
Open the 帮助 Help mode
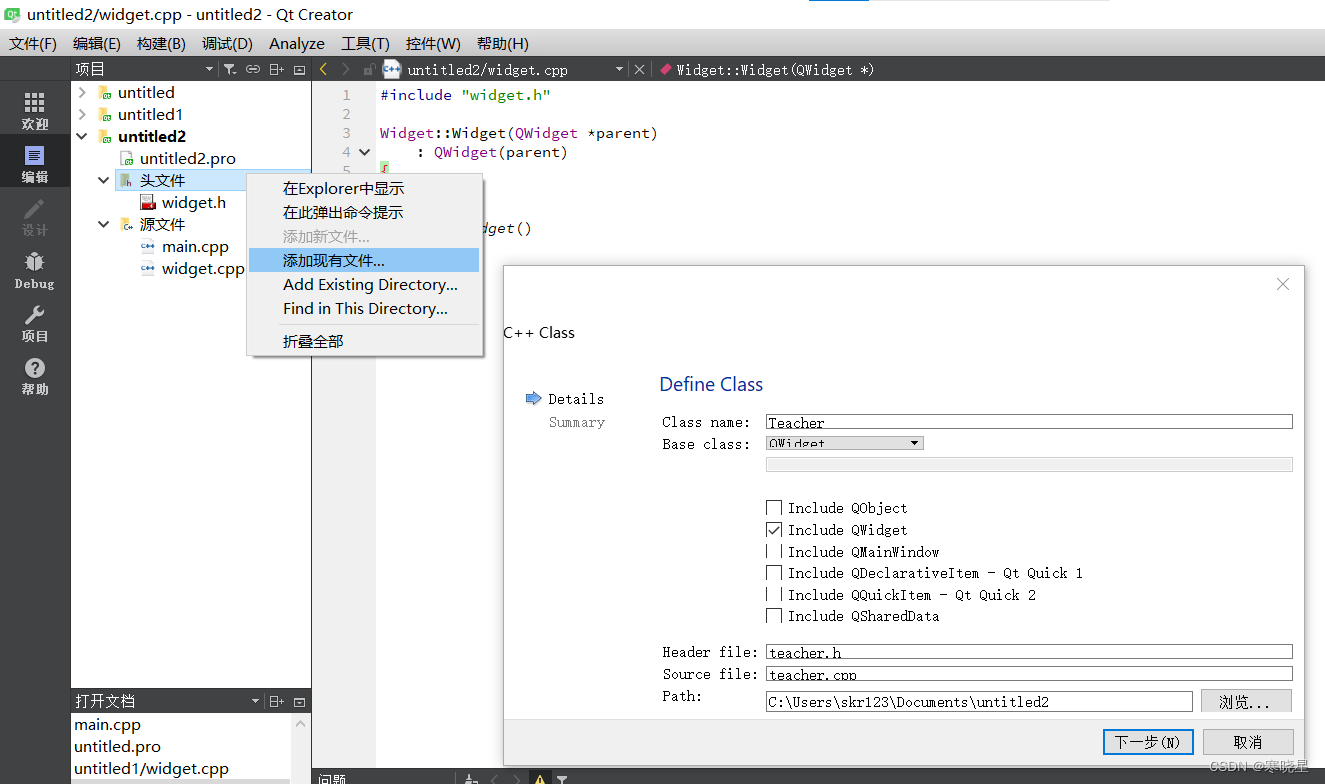[35, 376]
